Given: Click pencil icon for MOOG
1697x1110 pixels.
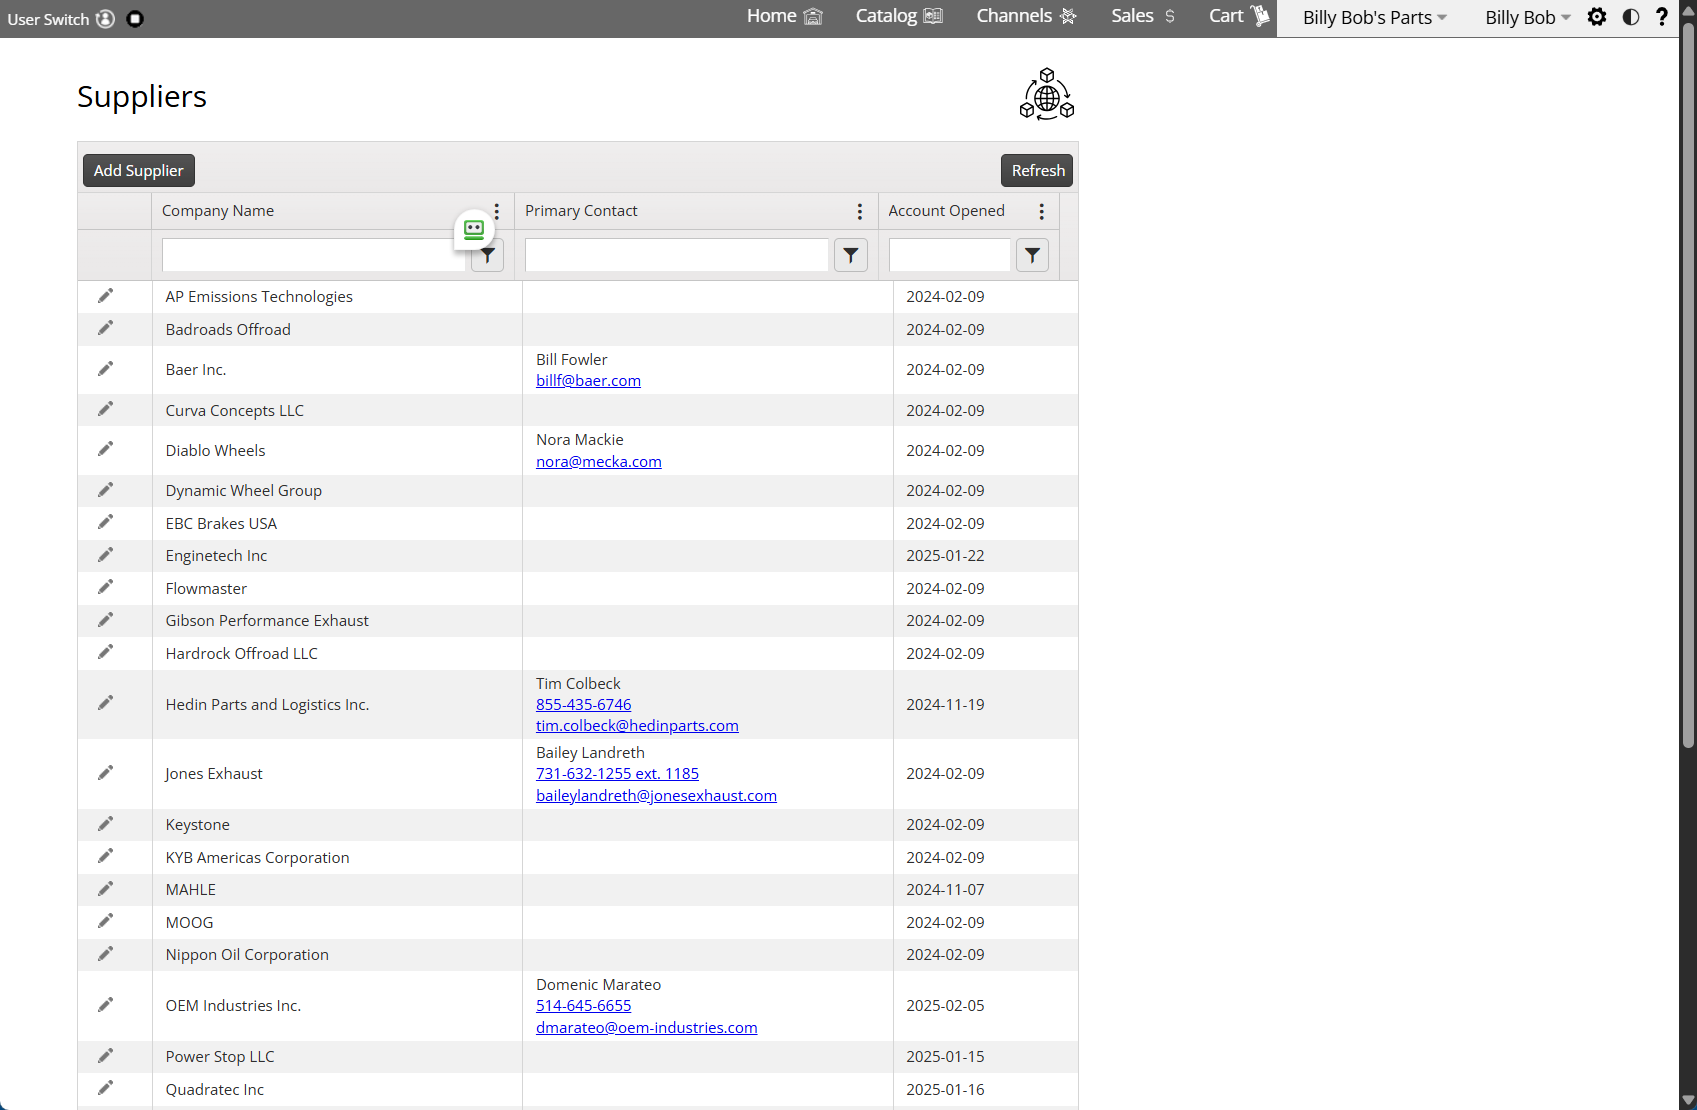Looking at the screenshot, I should click(x=105, y=921).
